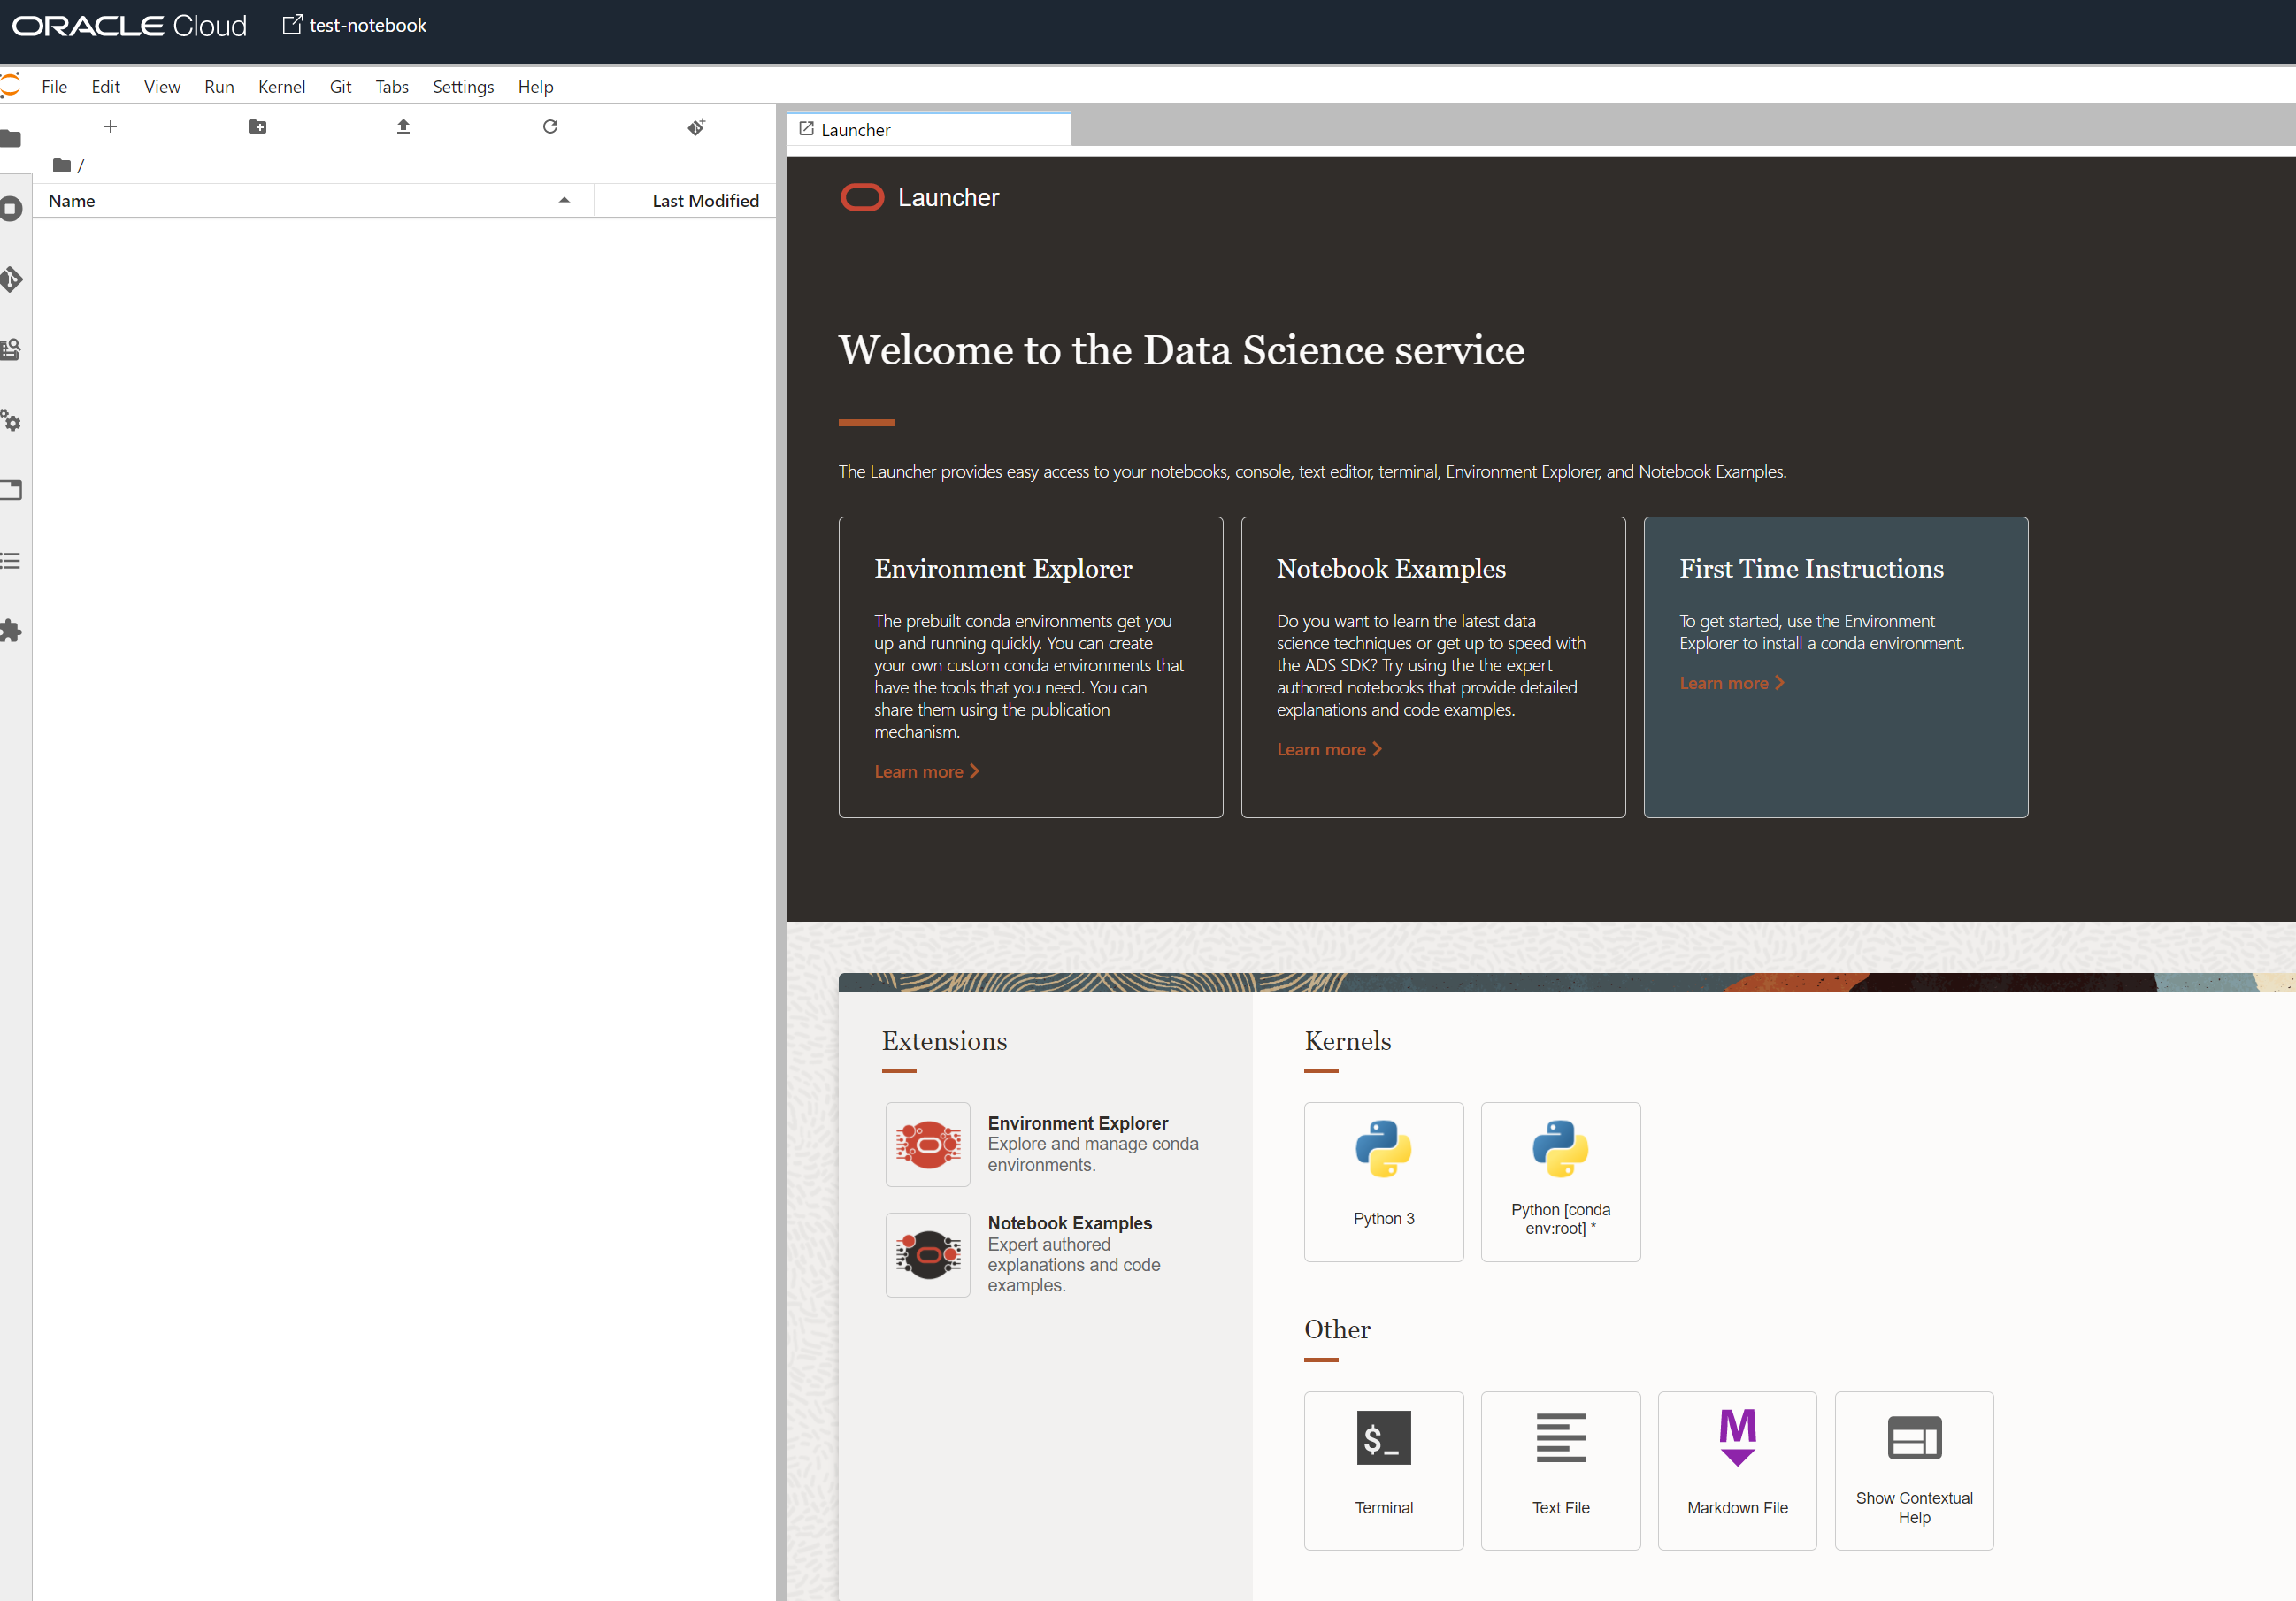Open the Git sidebar panel icon
This screenshot has width=2296, height=1601.
coord(10,279)
